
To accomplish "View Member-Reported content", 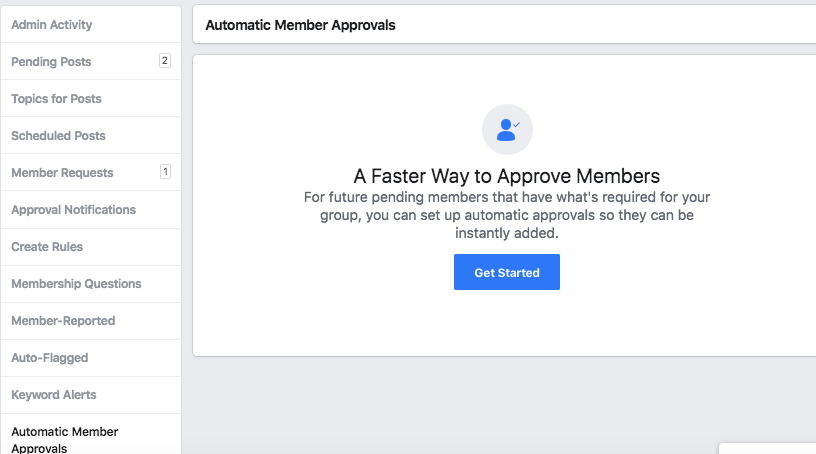I will point(91,321).
